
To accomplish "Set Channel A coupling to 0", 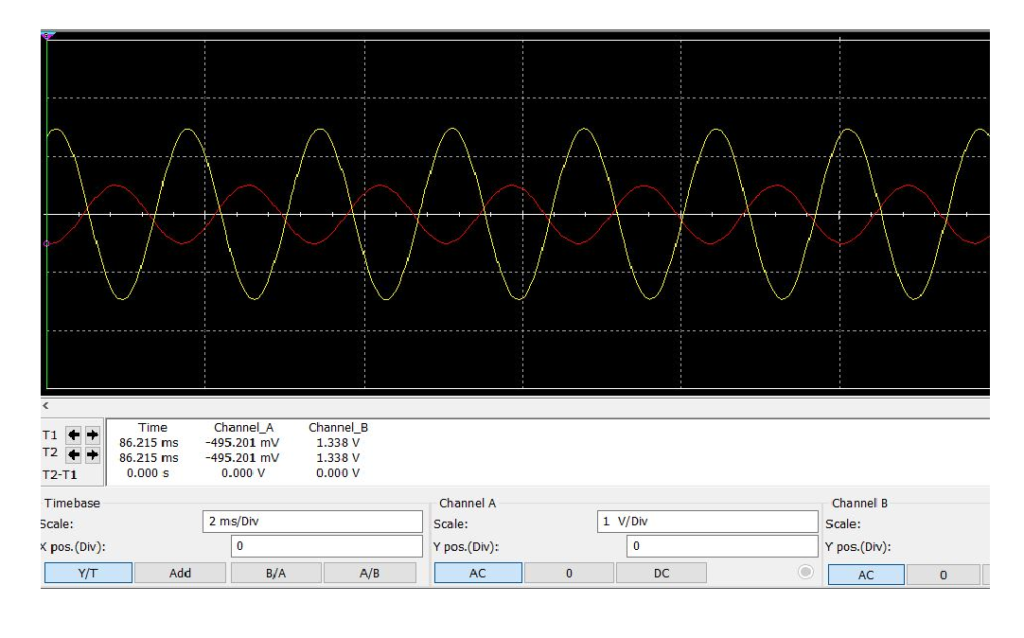I will click(x=569, y=573).
